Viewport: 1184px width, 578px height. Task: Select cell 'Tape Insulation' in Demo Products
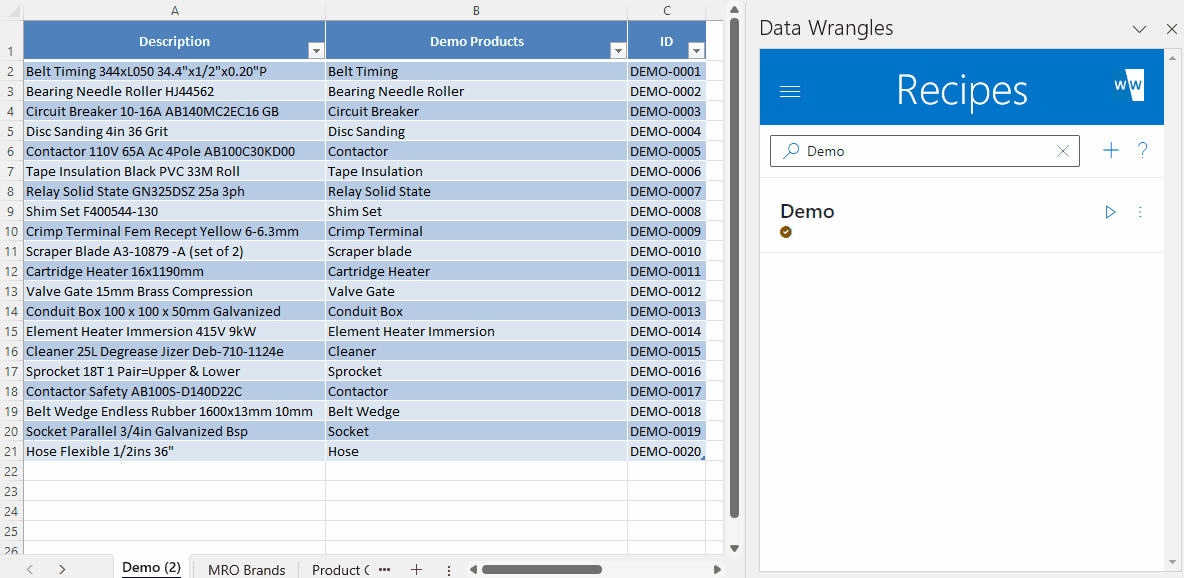(476, 172)
